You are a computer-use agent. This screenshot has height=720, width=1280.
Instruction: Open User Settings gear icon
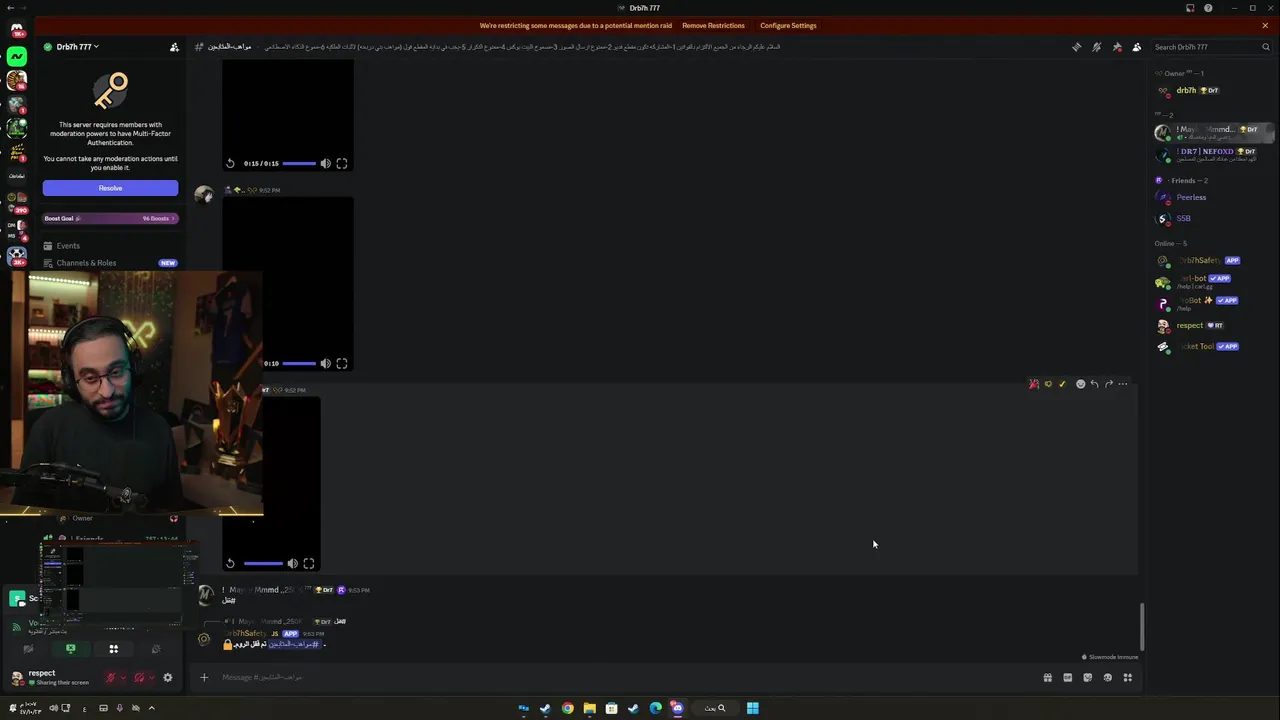click(x=167, y=677)
